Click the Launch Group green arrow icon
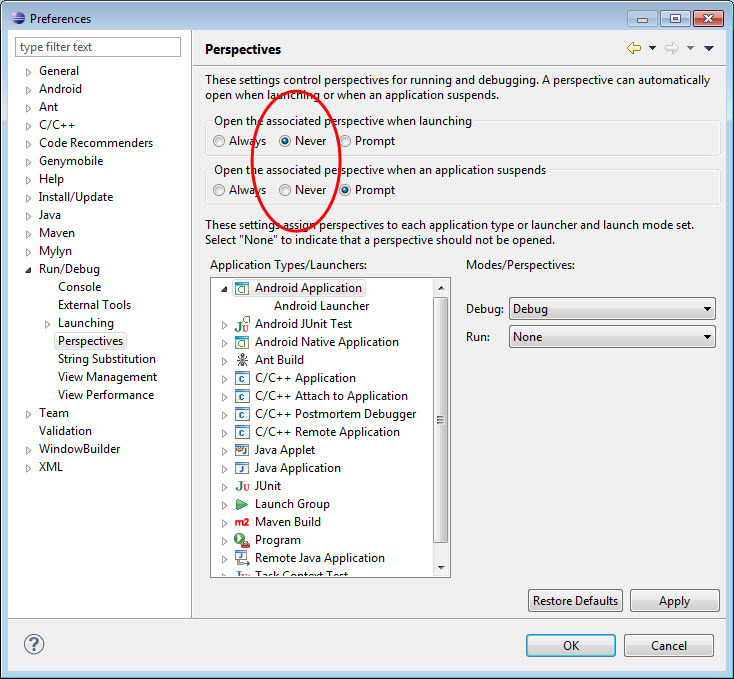 (x=242, y=504)
